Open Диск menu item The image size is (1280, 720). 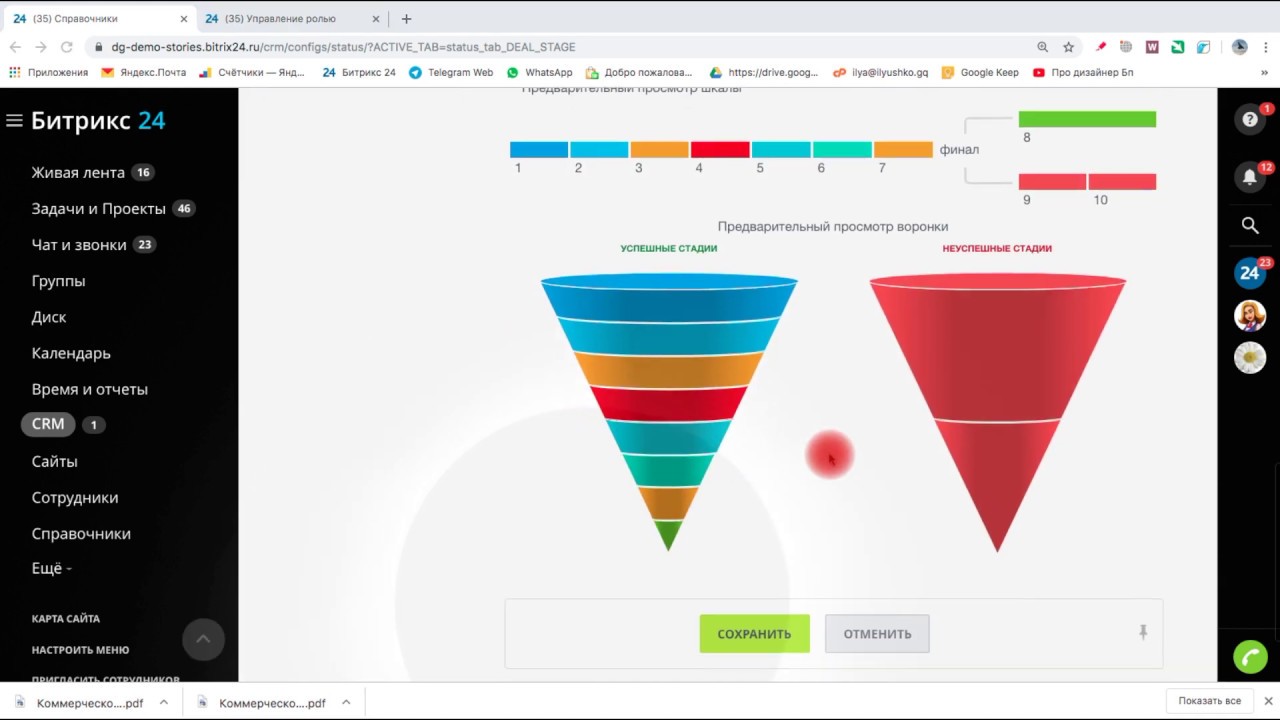click(x=49, y=317)
